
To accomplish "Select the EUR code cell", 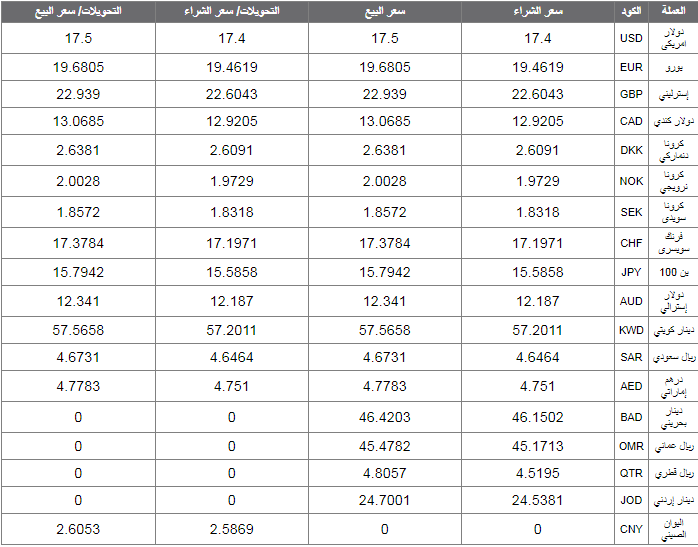I will click(x=631, y=67).
